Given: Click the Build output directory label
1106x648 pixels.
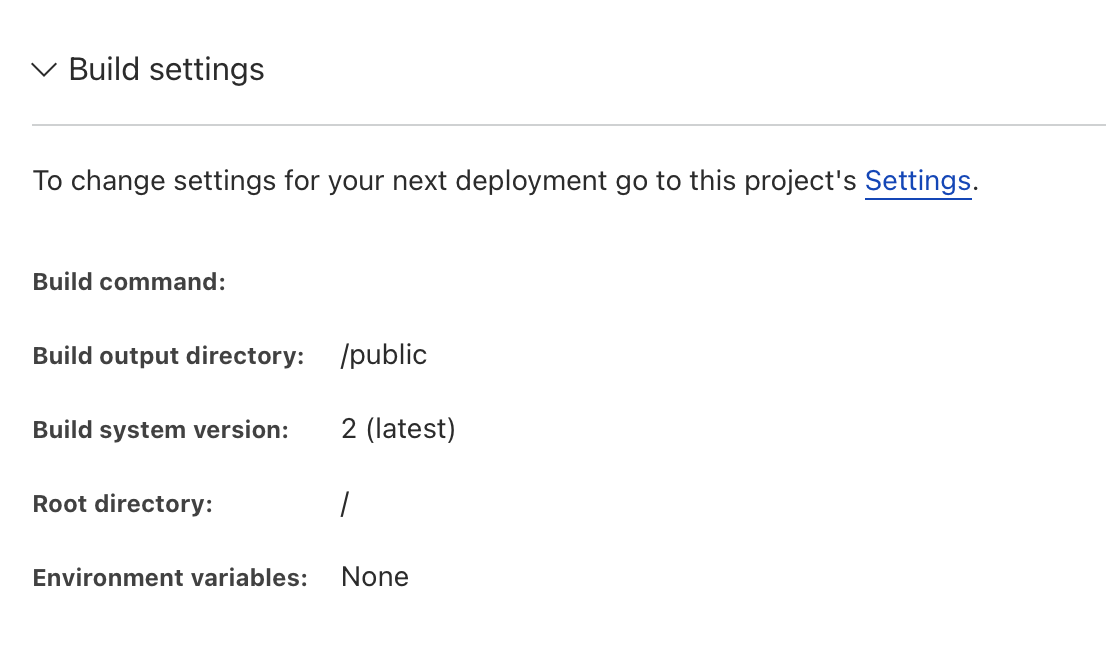Looking at the screenshot, I should click(x=168, y=356).
